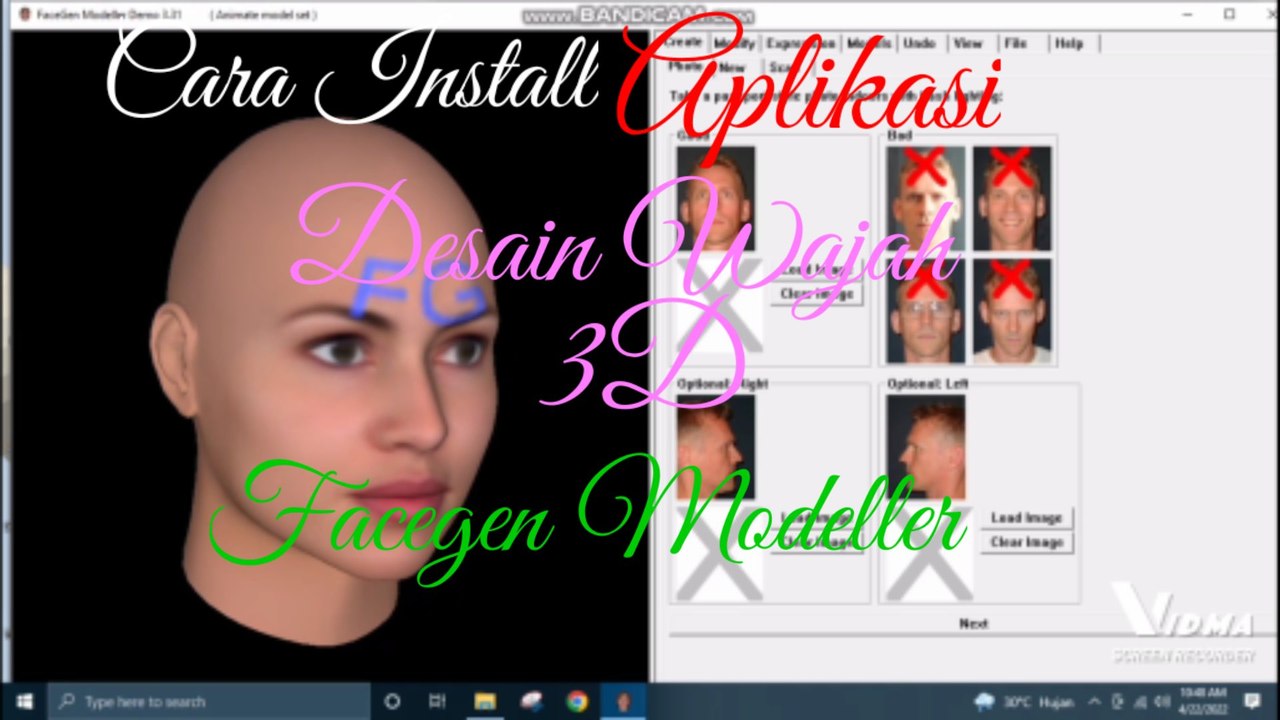1280x720 pixels.
Task: Click the taskbar clock and date
Action: (x=1203, y=701)
